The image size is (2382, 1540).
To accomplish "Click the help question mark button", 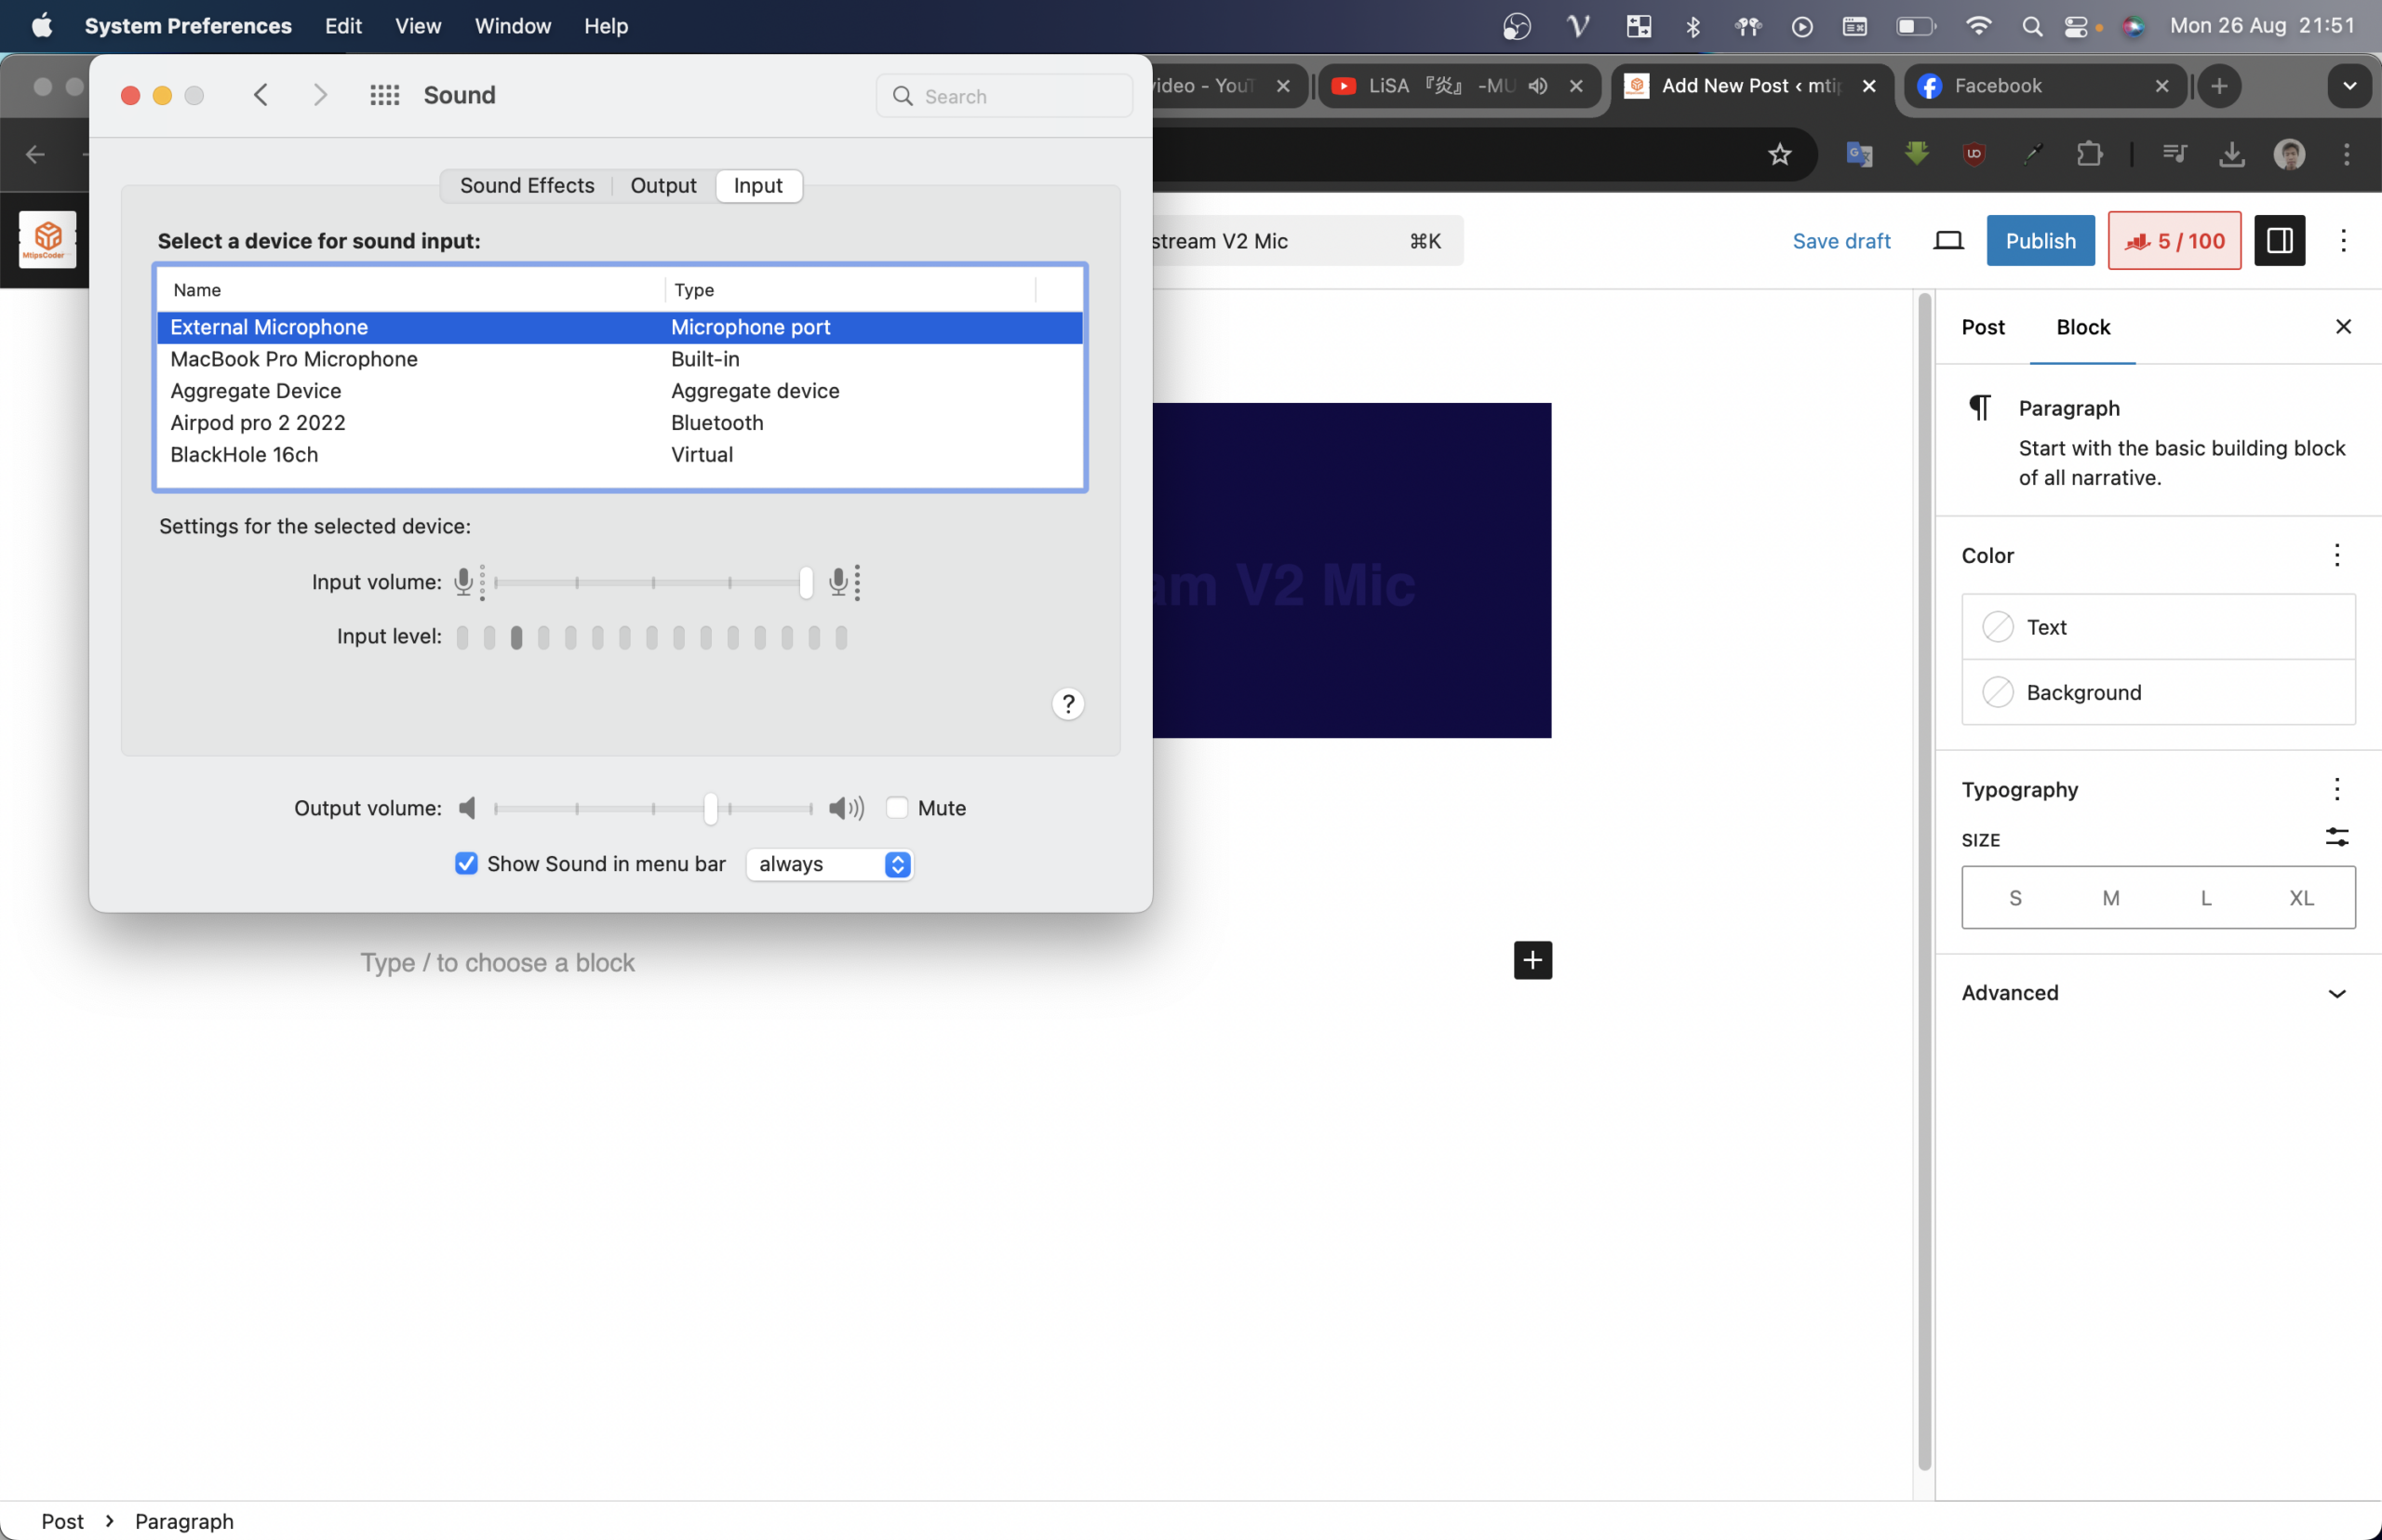I will (1069, 702).
